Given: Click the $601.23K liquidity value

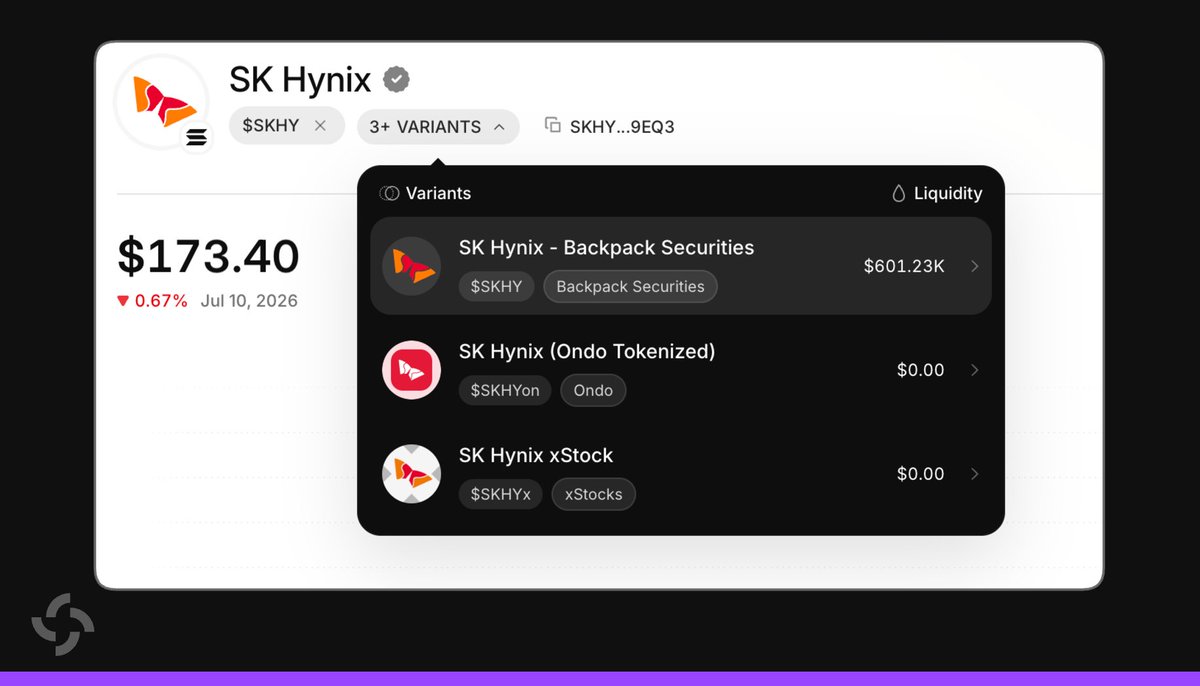Looking at the screenshot, I should [x=904, y=266].
